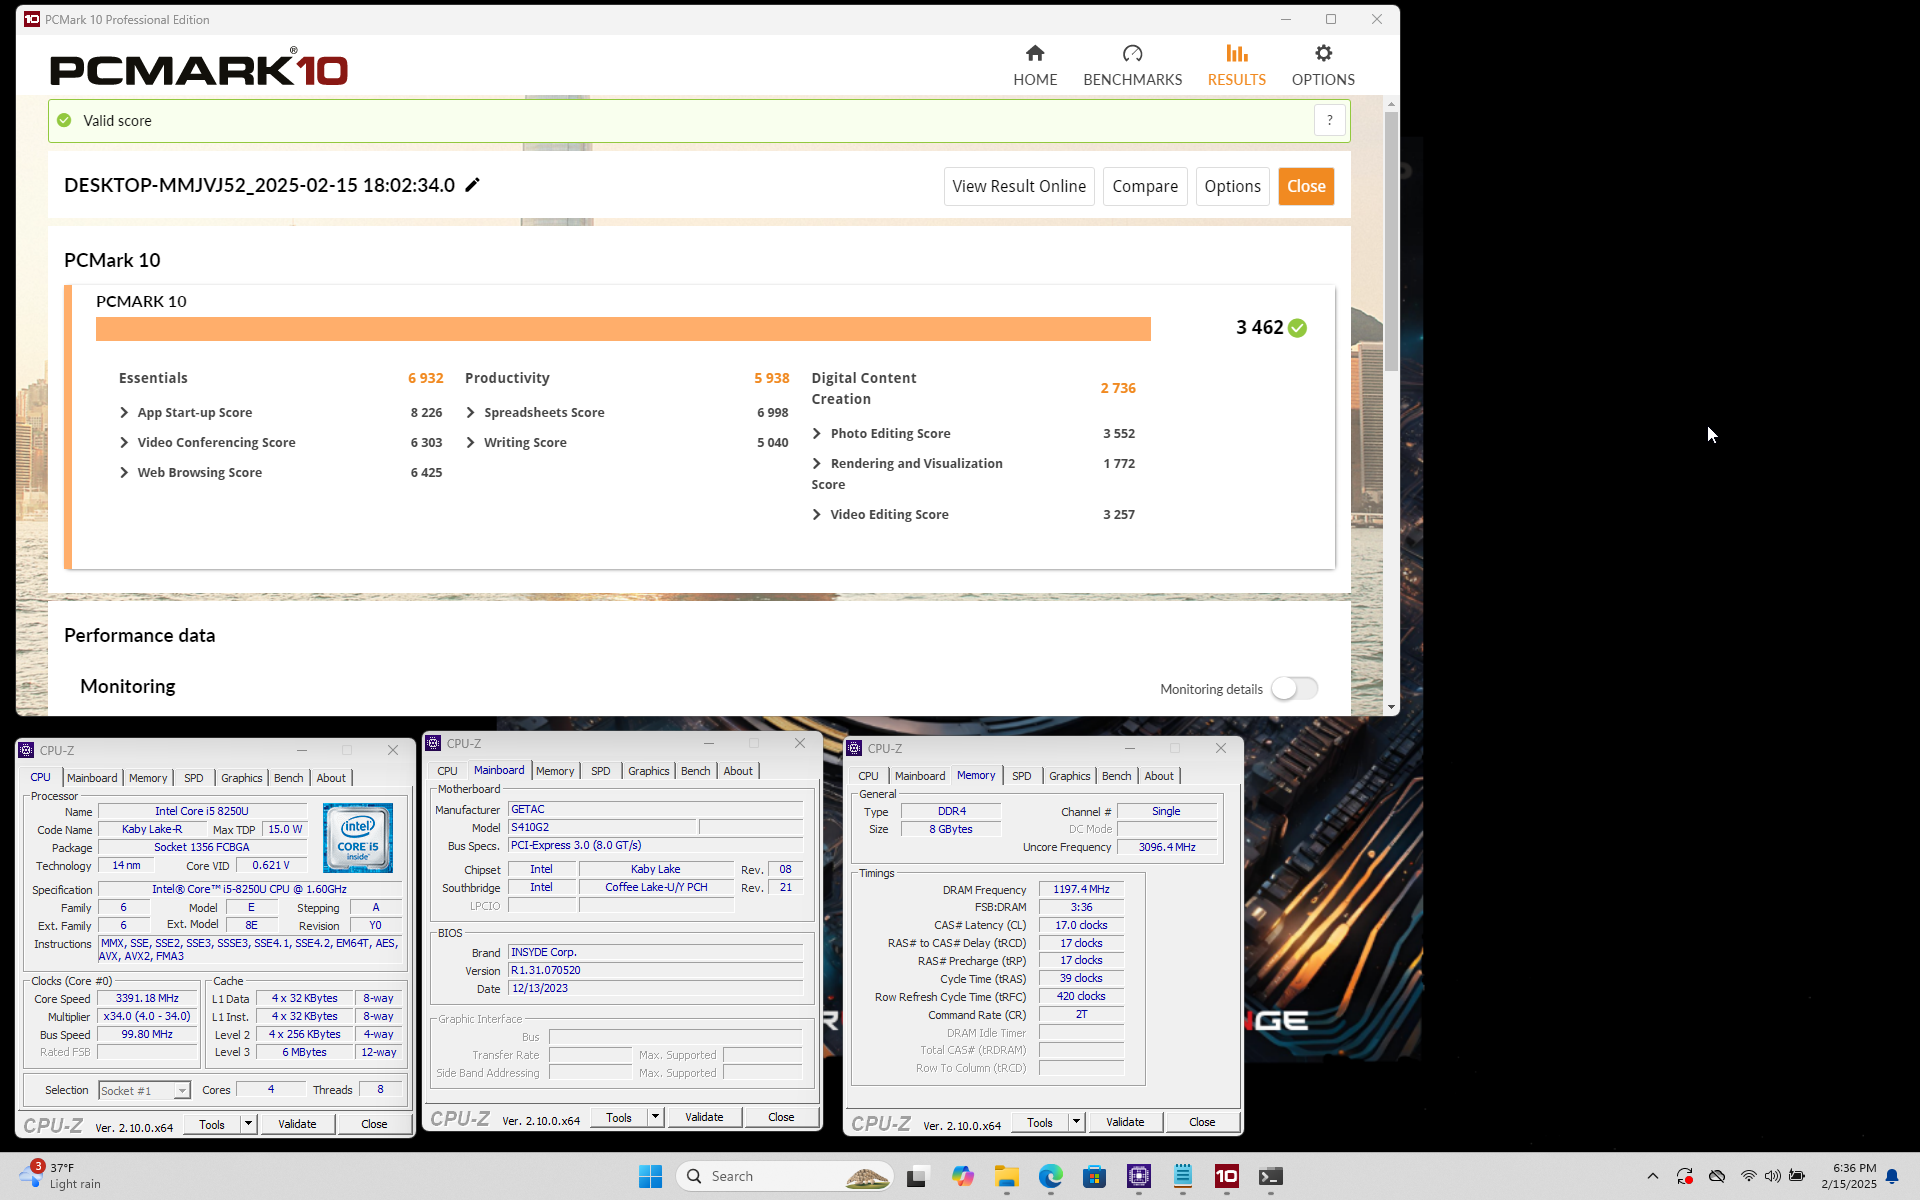Click the taskbar Search box

(x=784, y=1176)
